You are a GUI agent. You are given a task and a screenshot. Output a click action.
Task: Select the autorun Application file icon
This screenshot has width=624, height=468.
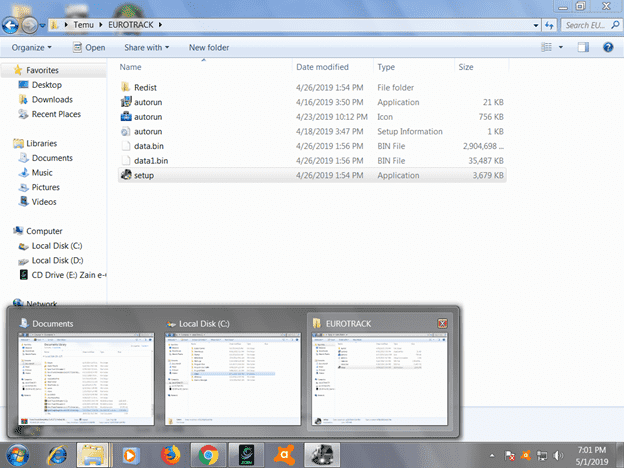pyautogui.click(x=126, y=102)
